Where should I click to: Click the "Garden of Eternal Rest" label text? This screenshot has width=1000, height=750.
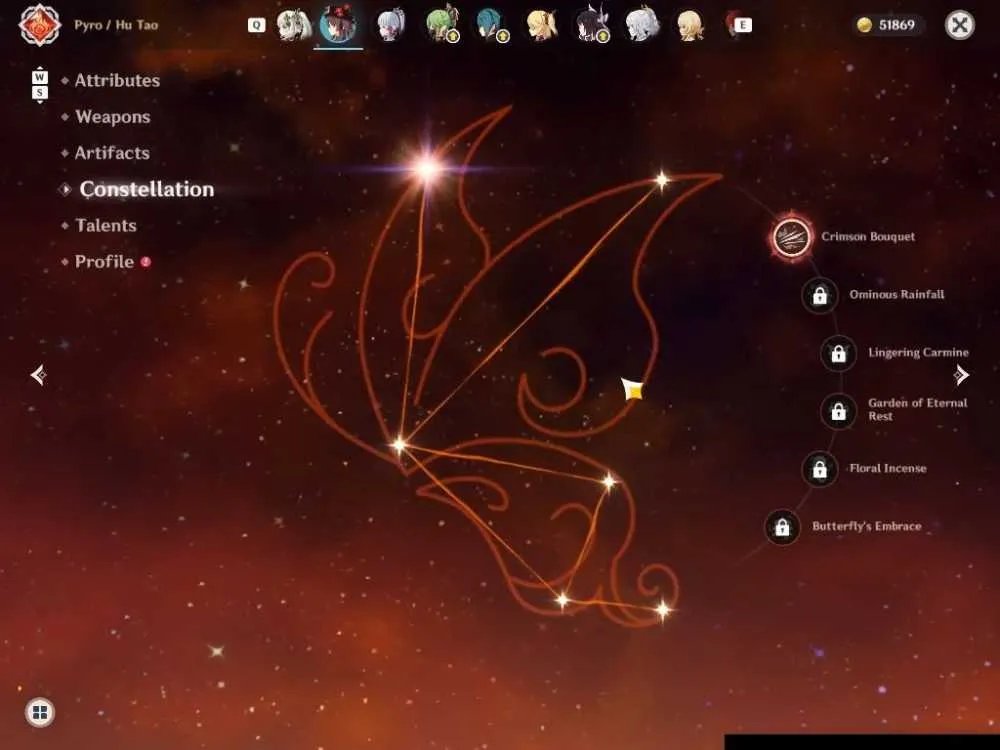coord(918,409)
